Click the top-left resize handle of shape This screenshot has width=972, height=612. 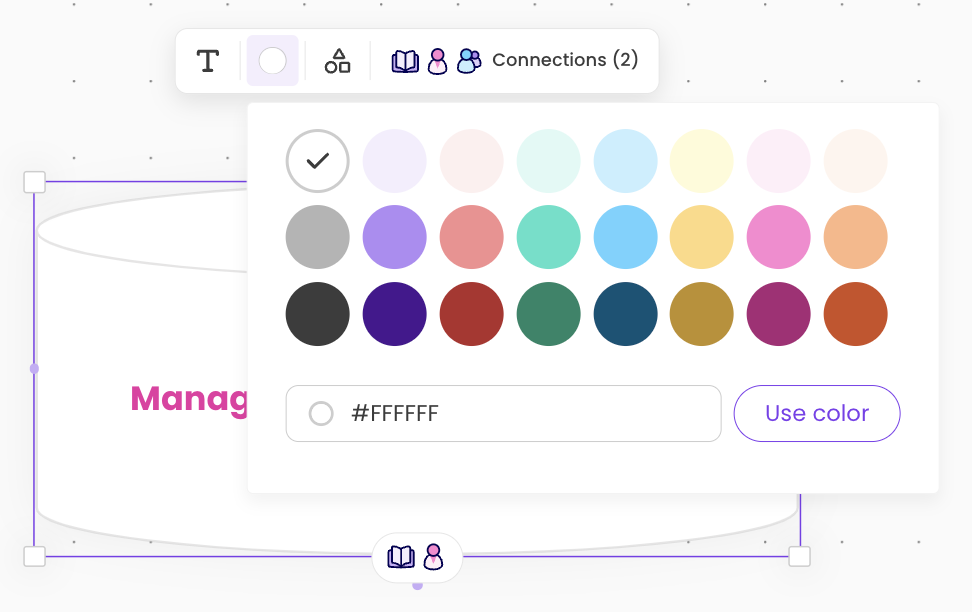35,182
